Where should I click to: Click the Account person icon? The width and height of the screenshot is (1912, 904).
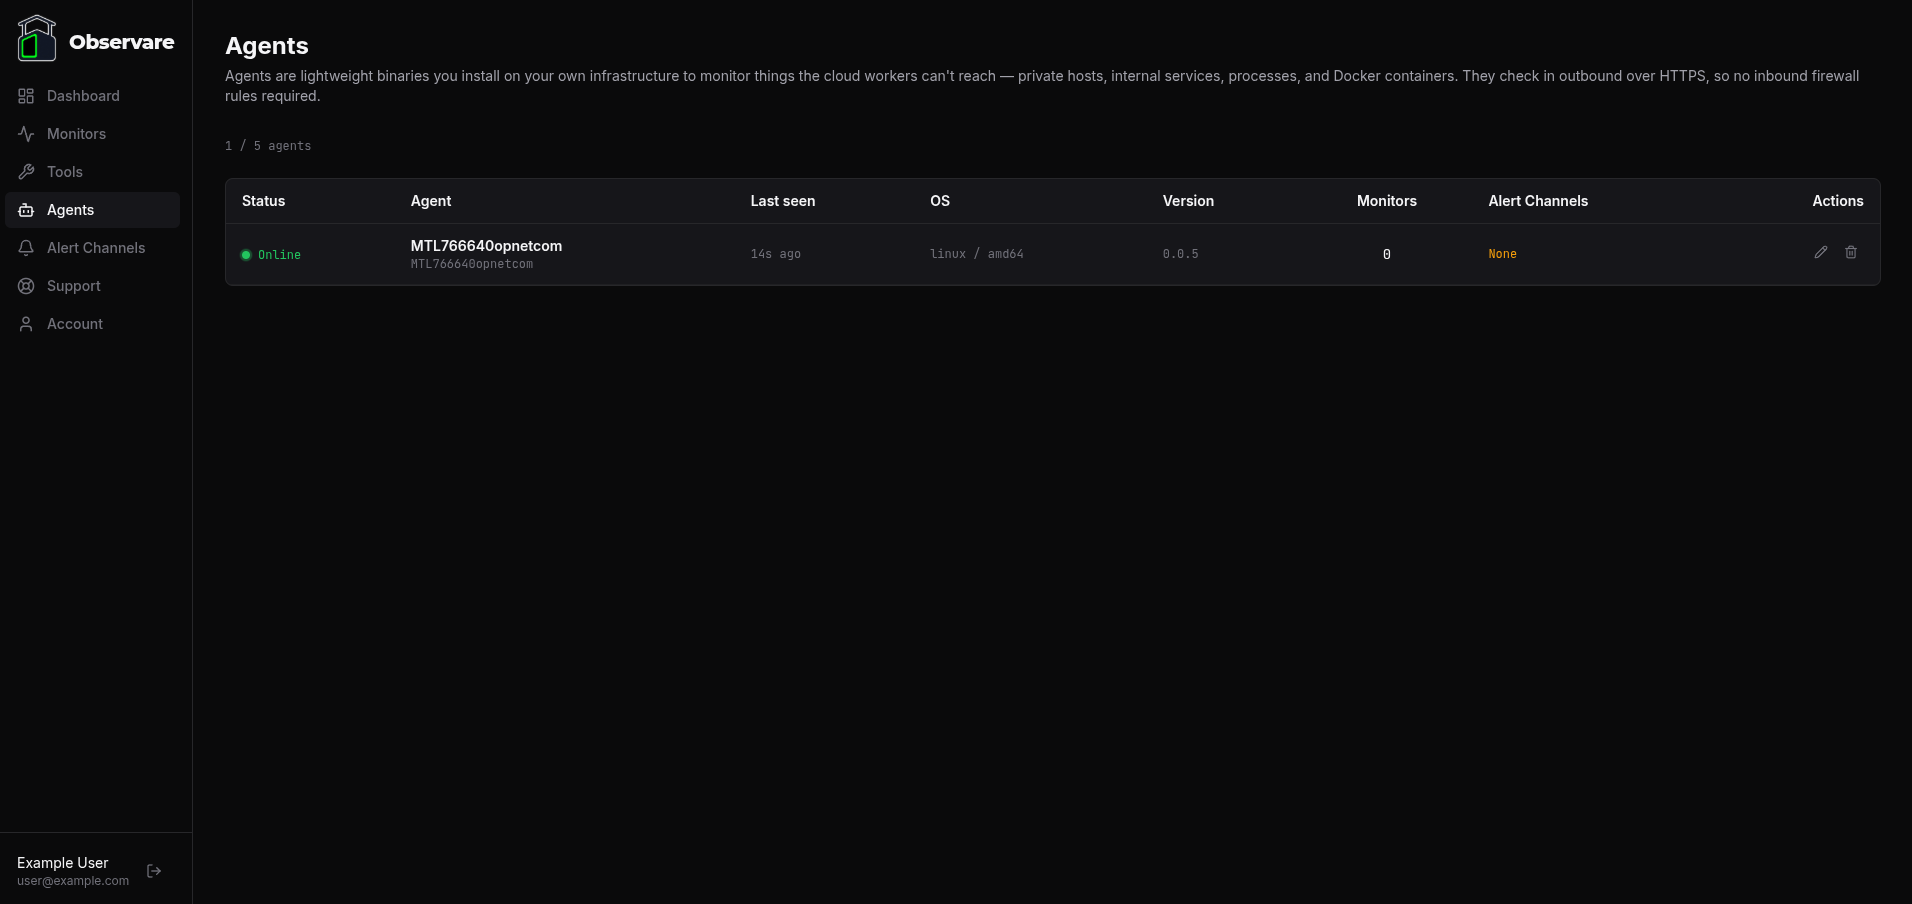coord(26,324)
